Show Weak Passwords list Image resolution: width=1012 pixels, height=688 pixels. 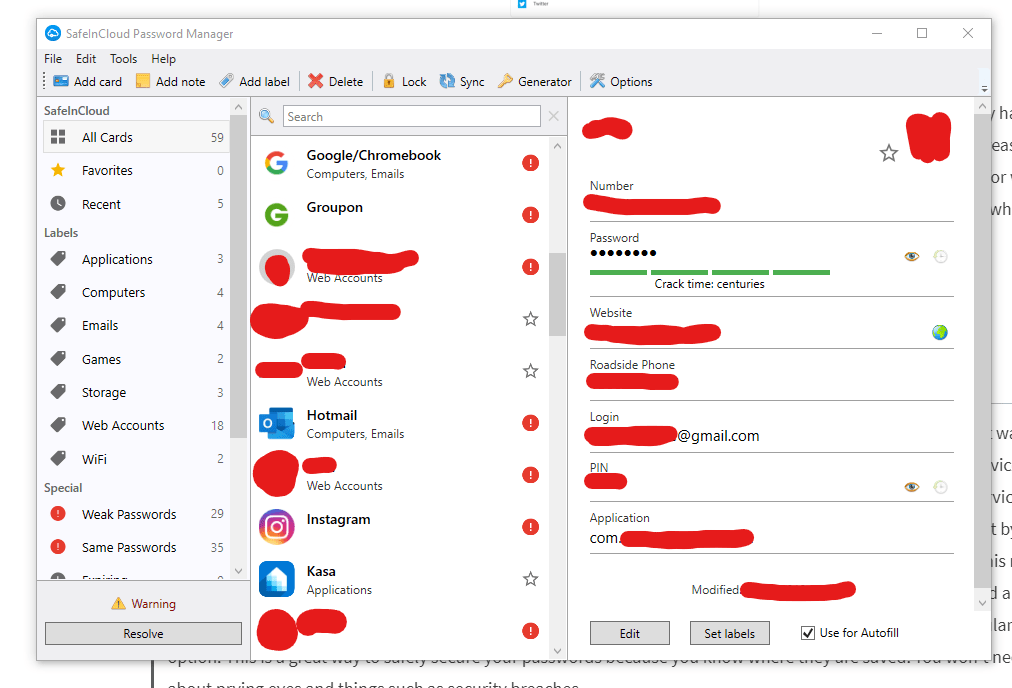(136, 514)
